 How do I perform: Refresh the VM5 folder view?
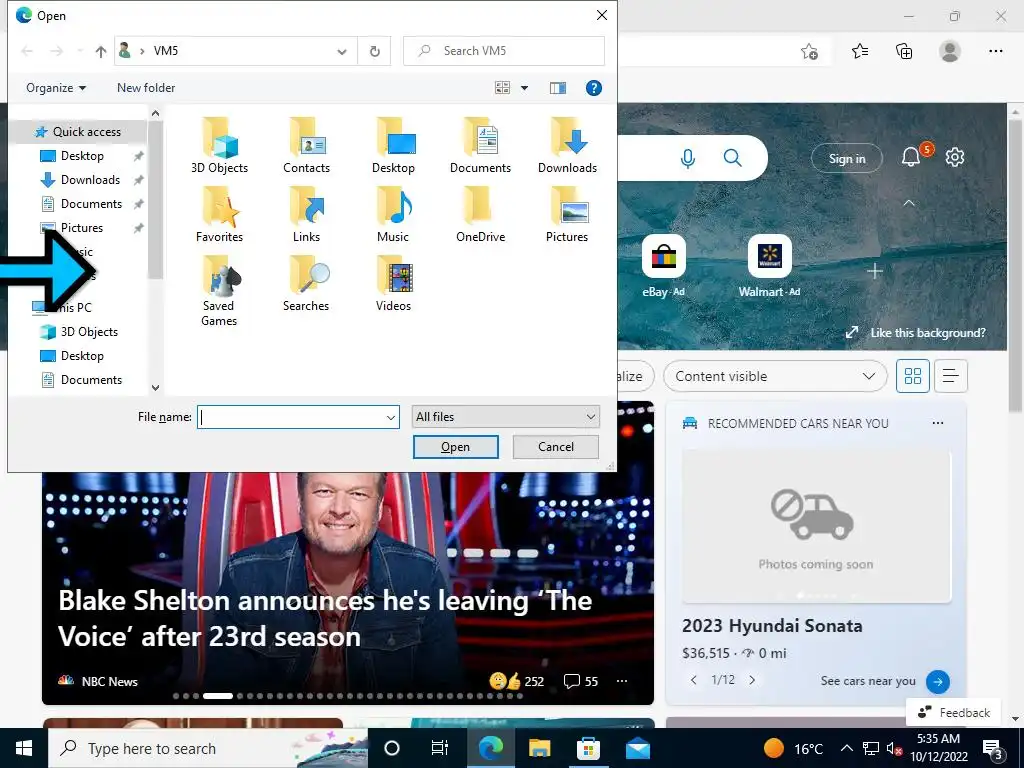tap(374, 51)
